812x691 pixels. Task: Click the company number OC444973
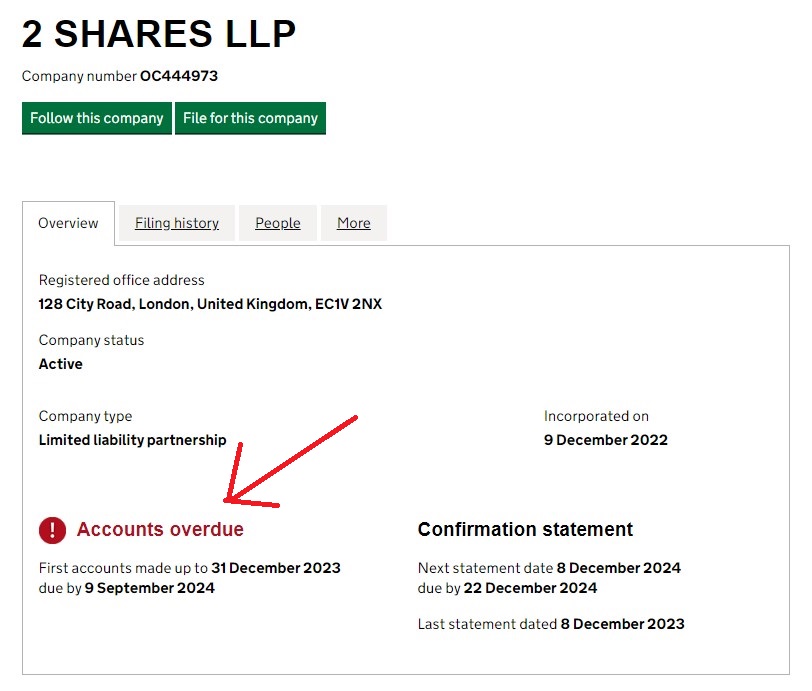coord(179,76)
